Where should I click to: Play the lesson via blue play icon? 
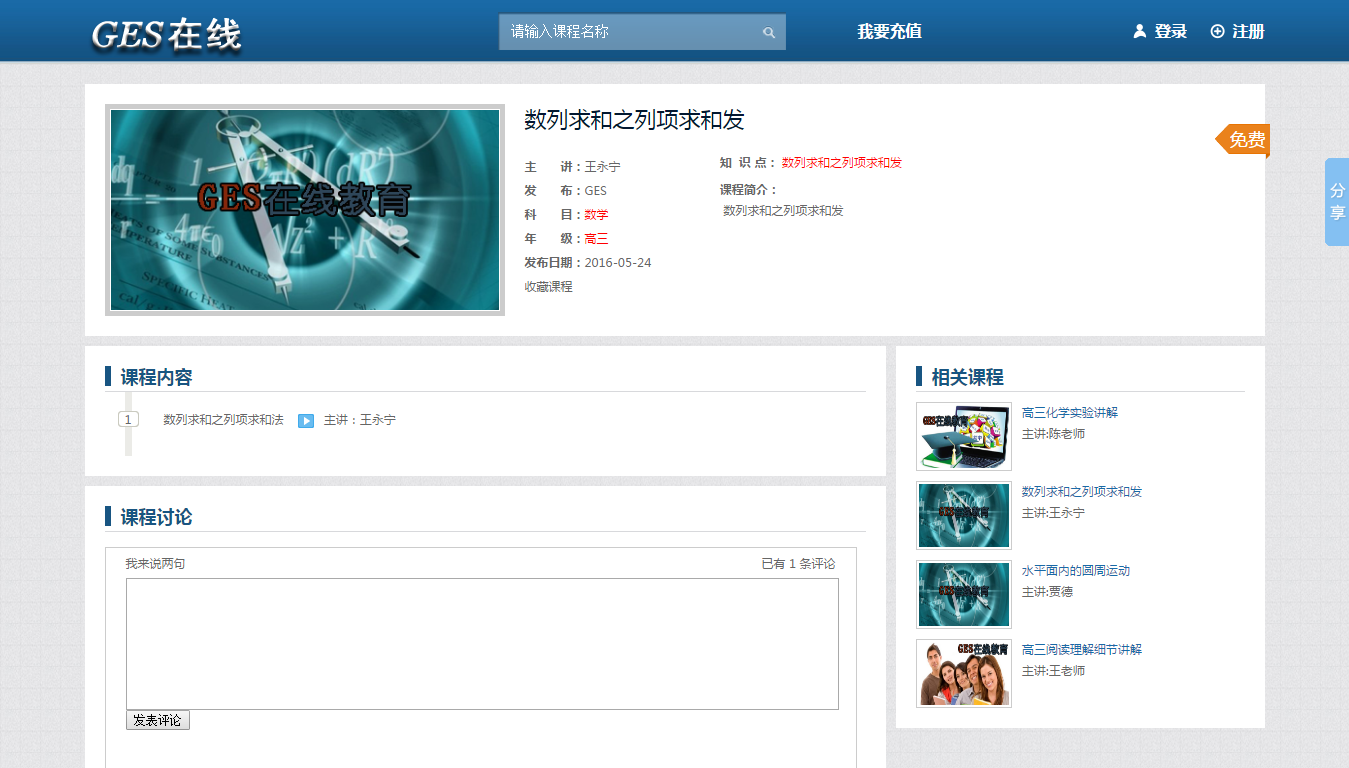click(306, 421)
